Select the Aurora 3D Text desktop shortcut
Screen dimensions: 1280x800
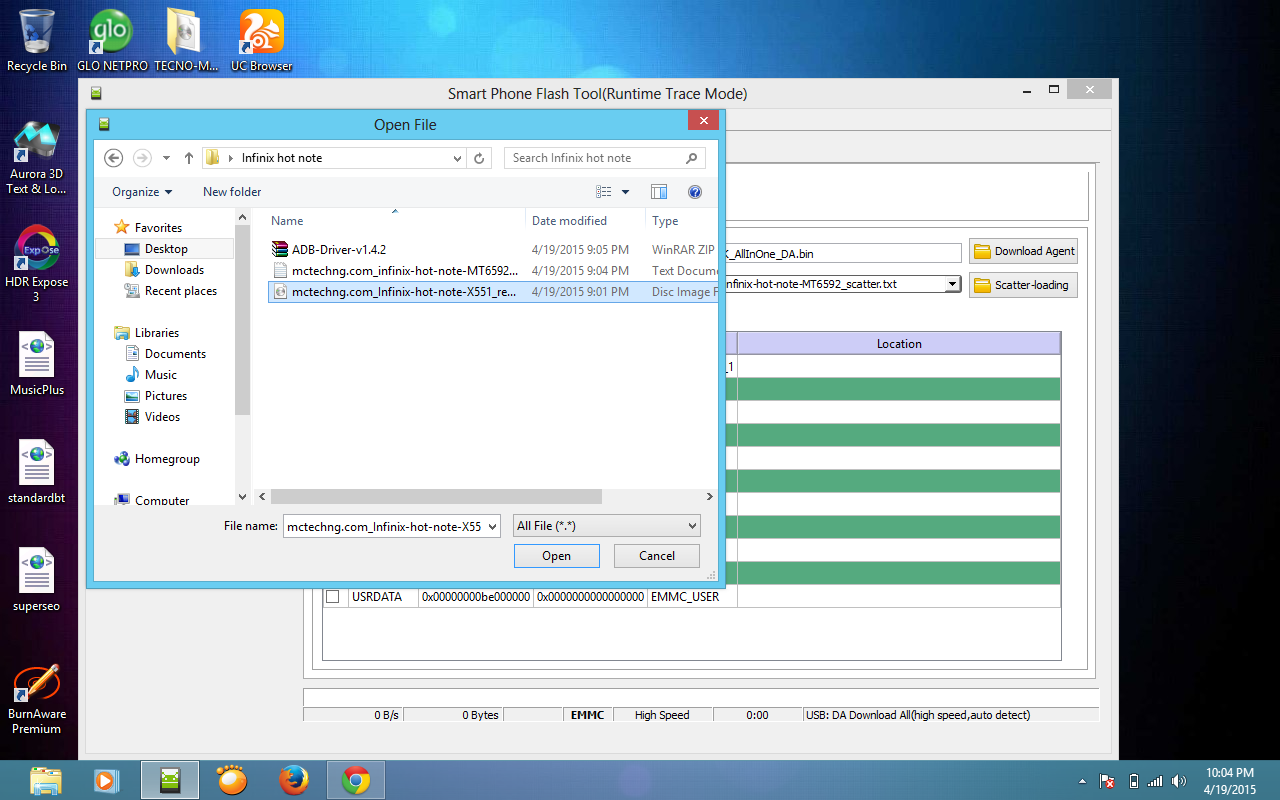point(37,158)
